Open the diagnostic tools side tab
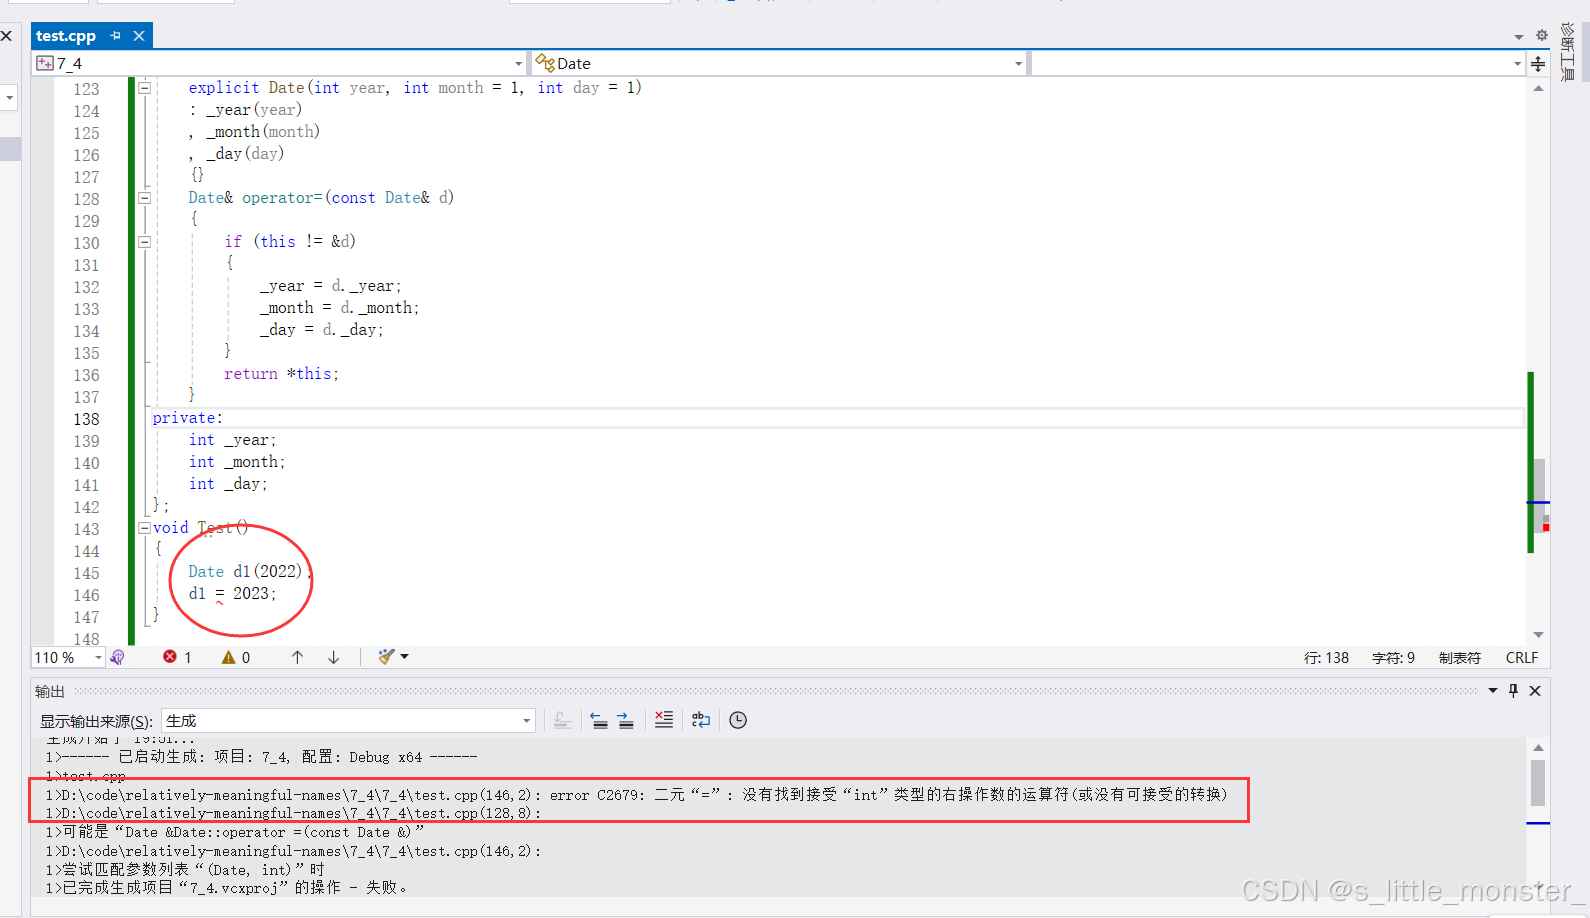Screen dimensions: 1590x918 [x=1568, y=52]
